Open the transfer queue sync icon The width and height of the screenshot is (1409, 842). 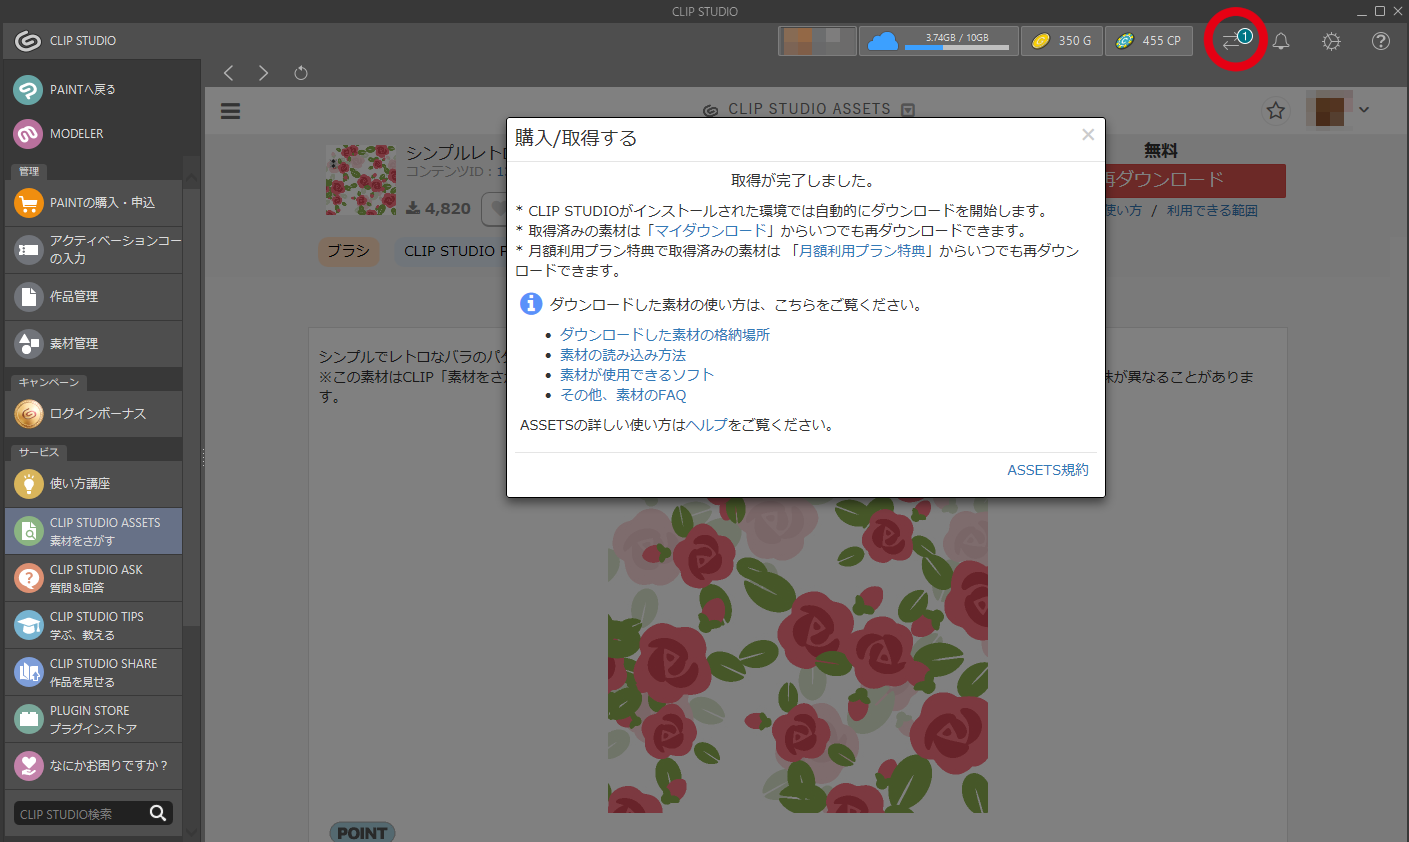coord(1235,41)
